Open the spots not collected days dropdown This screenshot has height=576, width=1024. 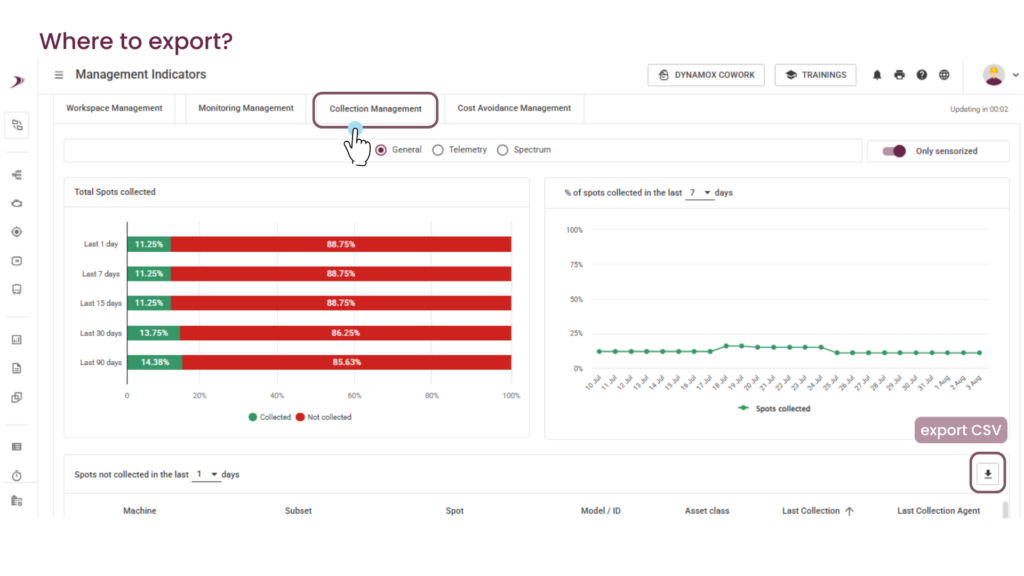coord(206,474)
